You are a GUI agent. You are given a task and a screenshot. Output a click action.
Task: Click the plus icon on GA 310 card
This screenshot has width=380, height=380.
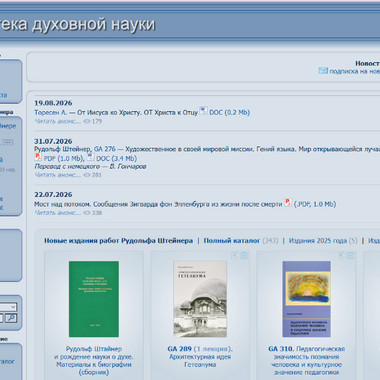(x=350, y=256)
